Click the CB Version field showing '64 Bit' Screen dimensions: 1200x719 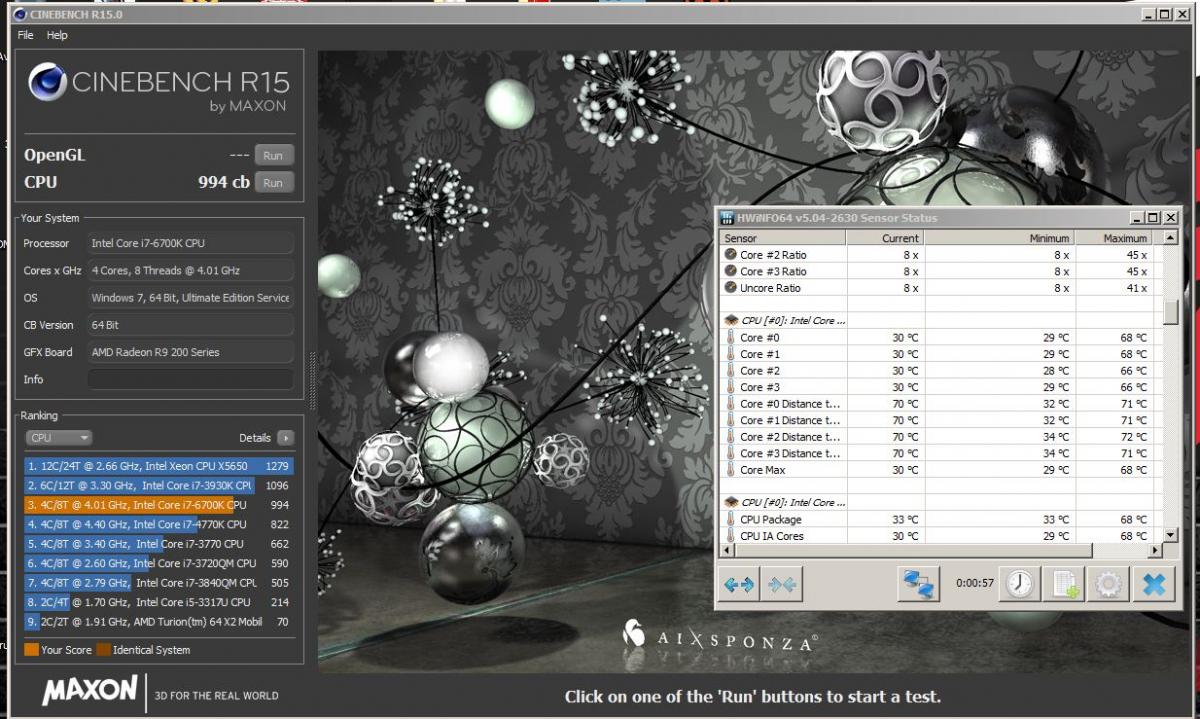pos(191,325)
